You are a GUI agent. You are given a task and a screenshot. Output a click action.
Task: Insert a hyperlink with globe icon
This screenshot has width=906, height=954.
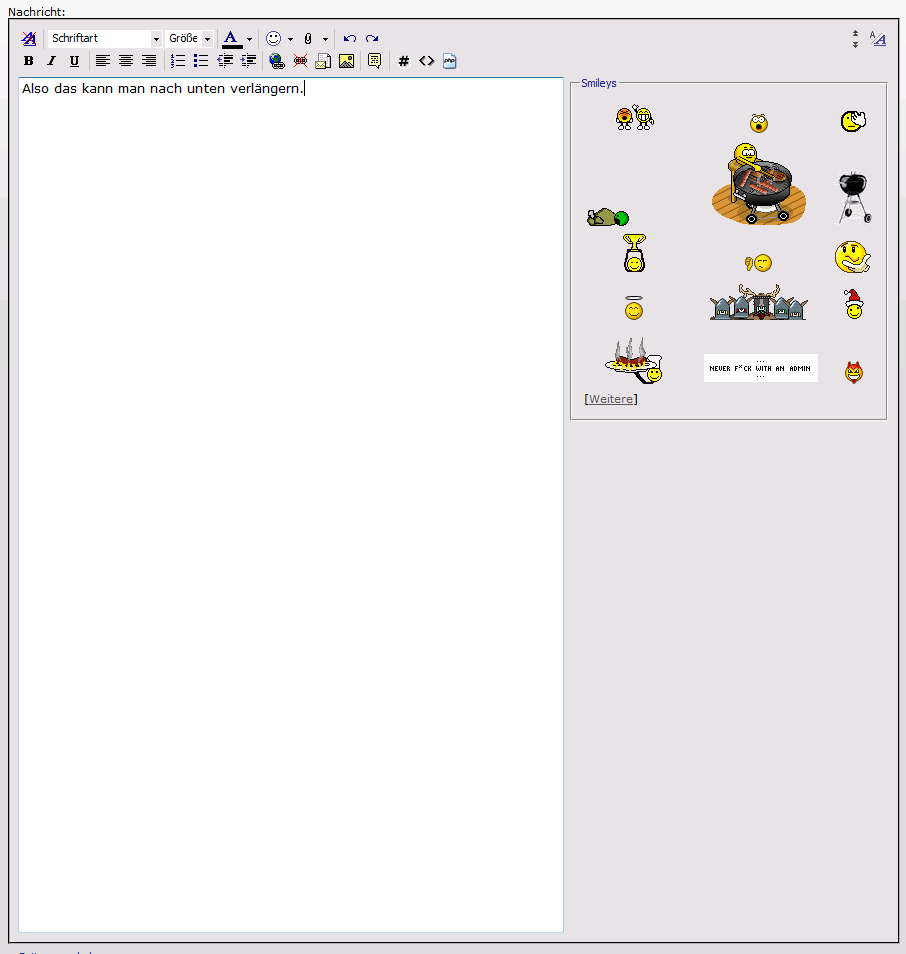click(277, 61)
